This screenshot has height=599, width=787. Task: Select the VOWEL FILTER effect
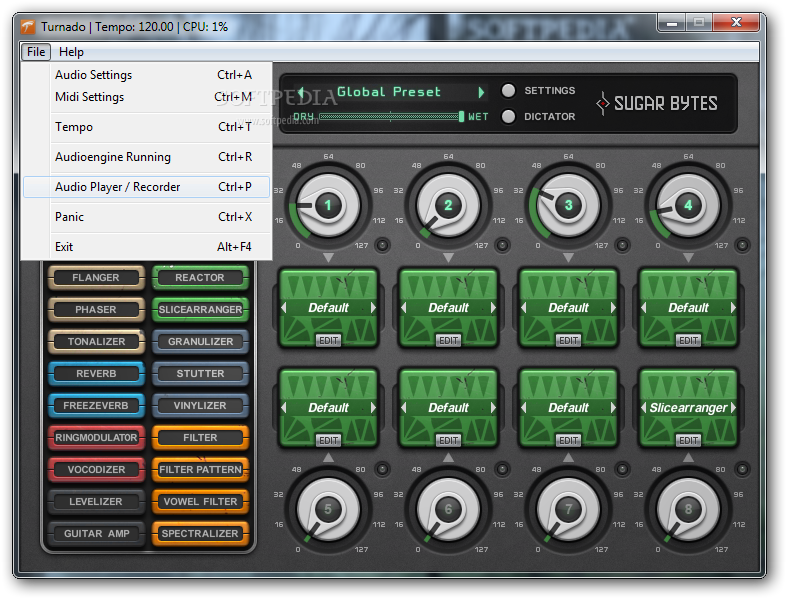pyautogui.click(x=200, y=502)
